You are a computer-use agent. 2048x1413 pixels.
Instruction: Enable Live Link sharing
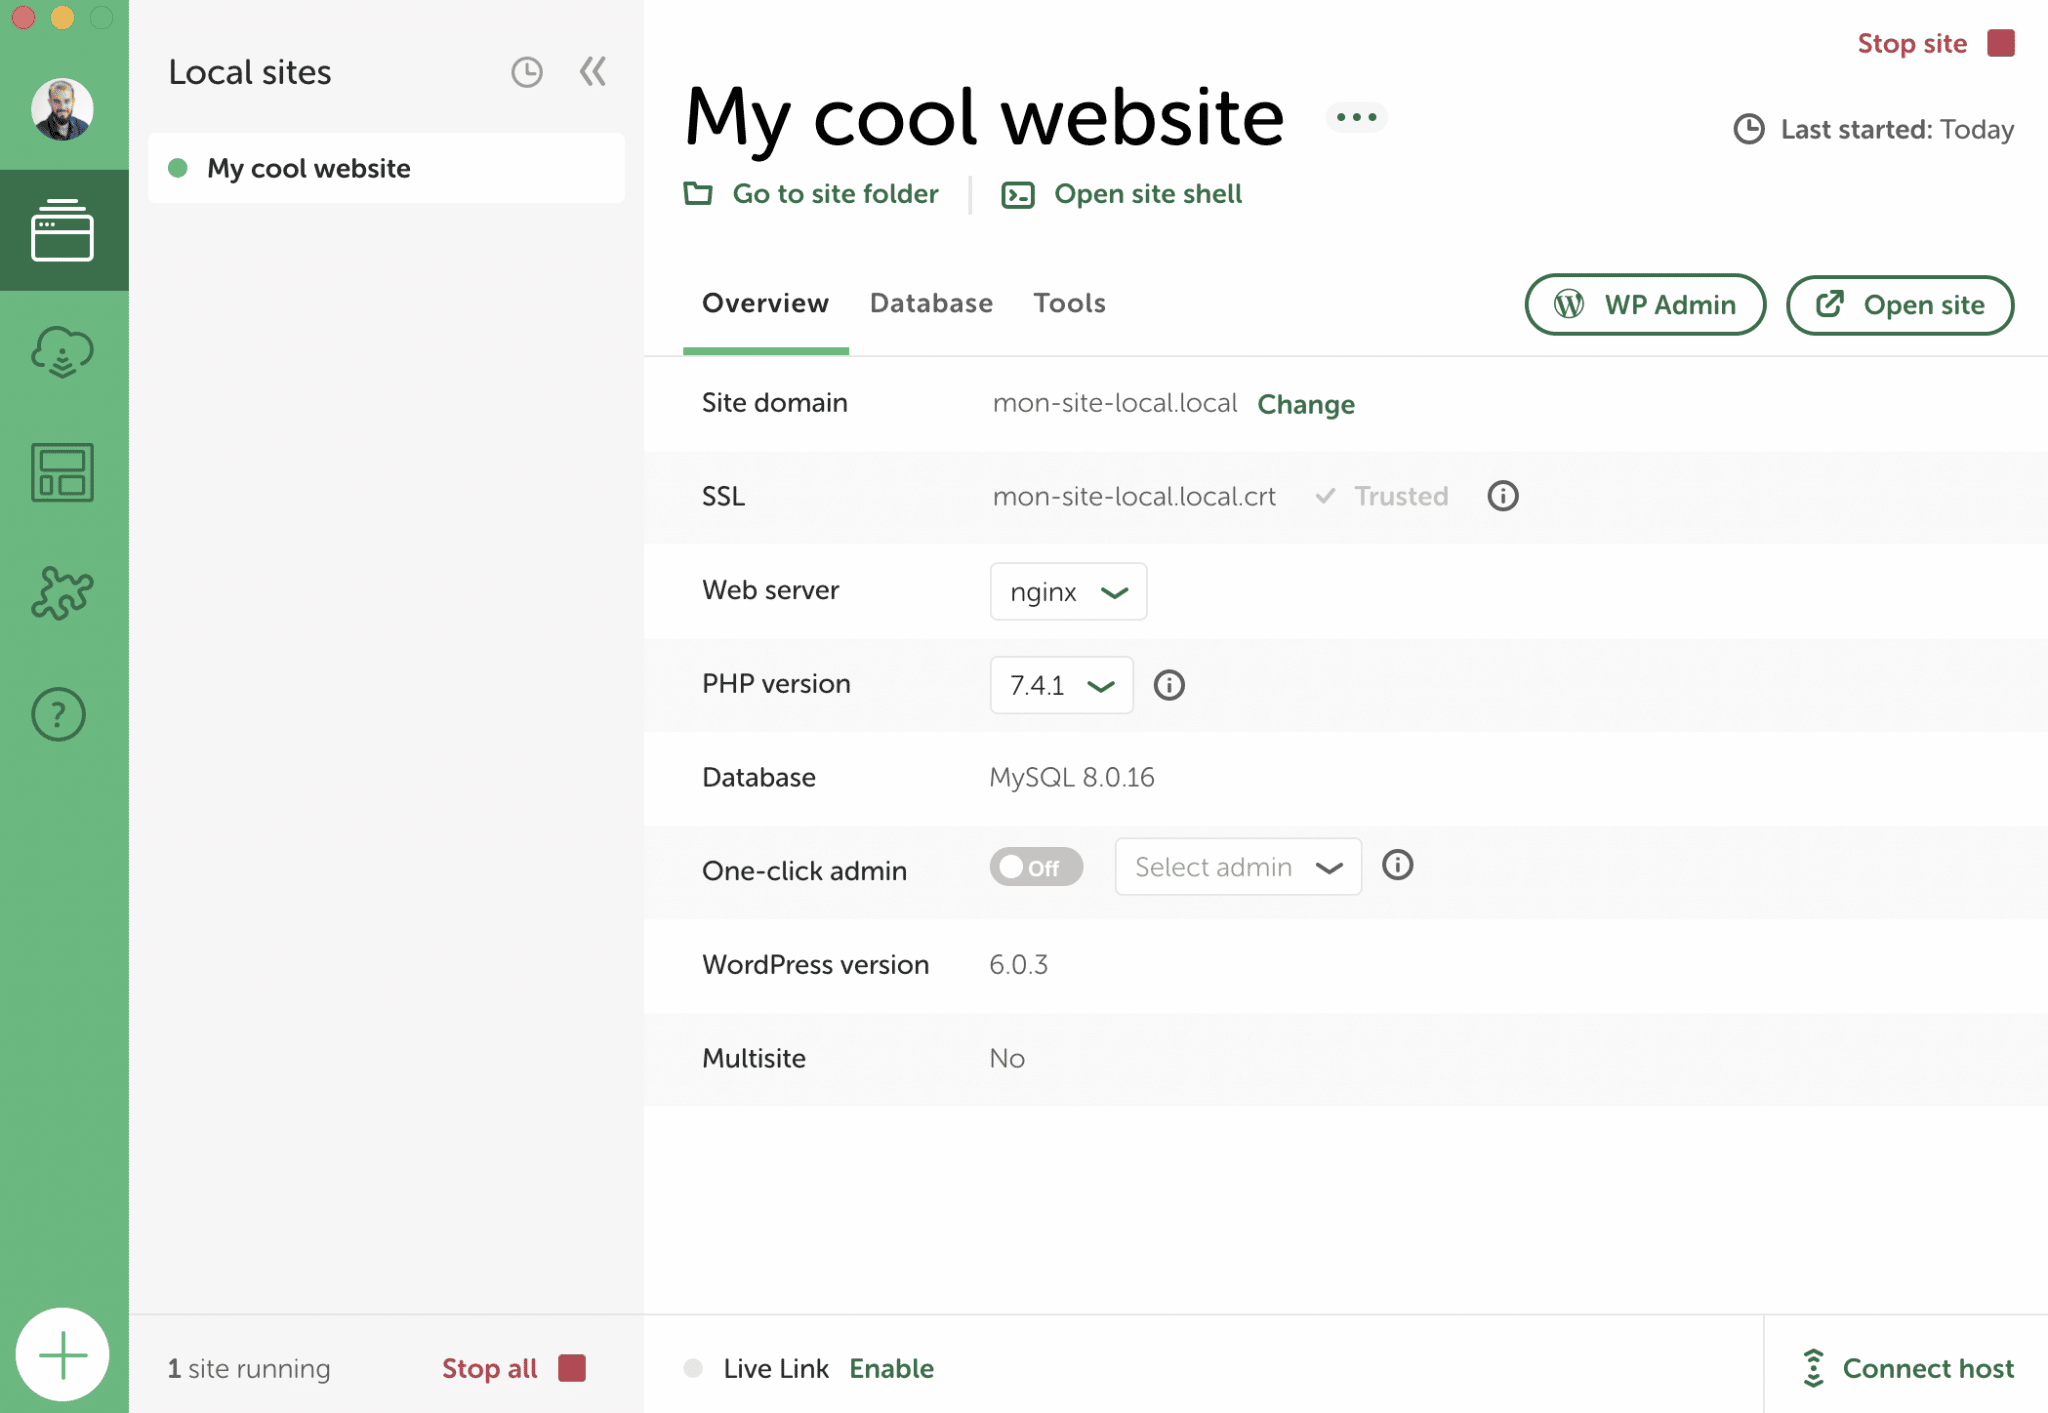coord(890,1368)
